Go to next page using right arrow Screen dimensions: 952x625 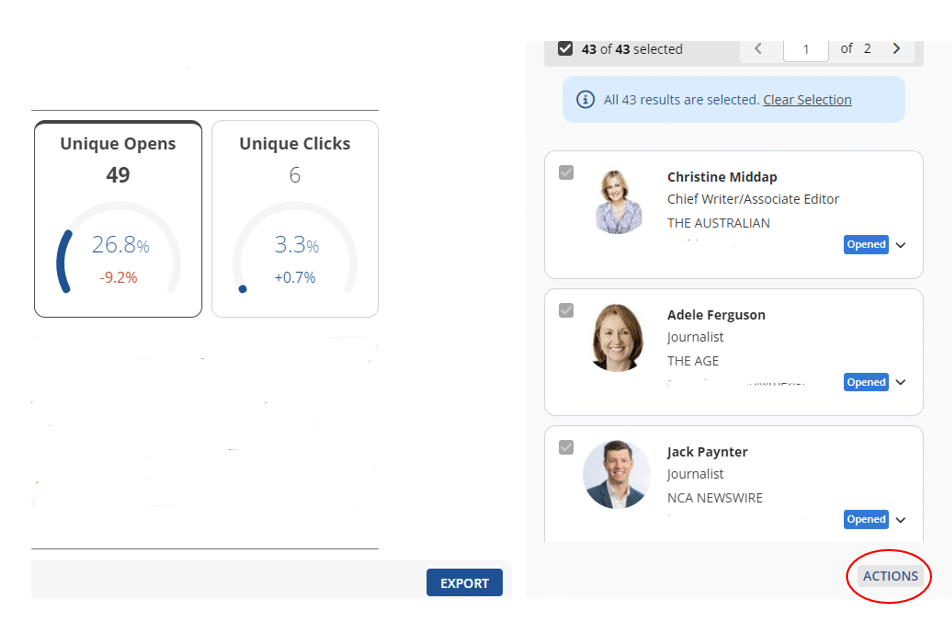point(896,49)
